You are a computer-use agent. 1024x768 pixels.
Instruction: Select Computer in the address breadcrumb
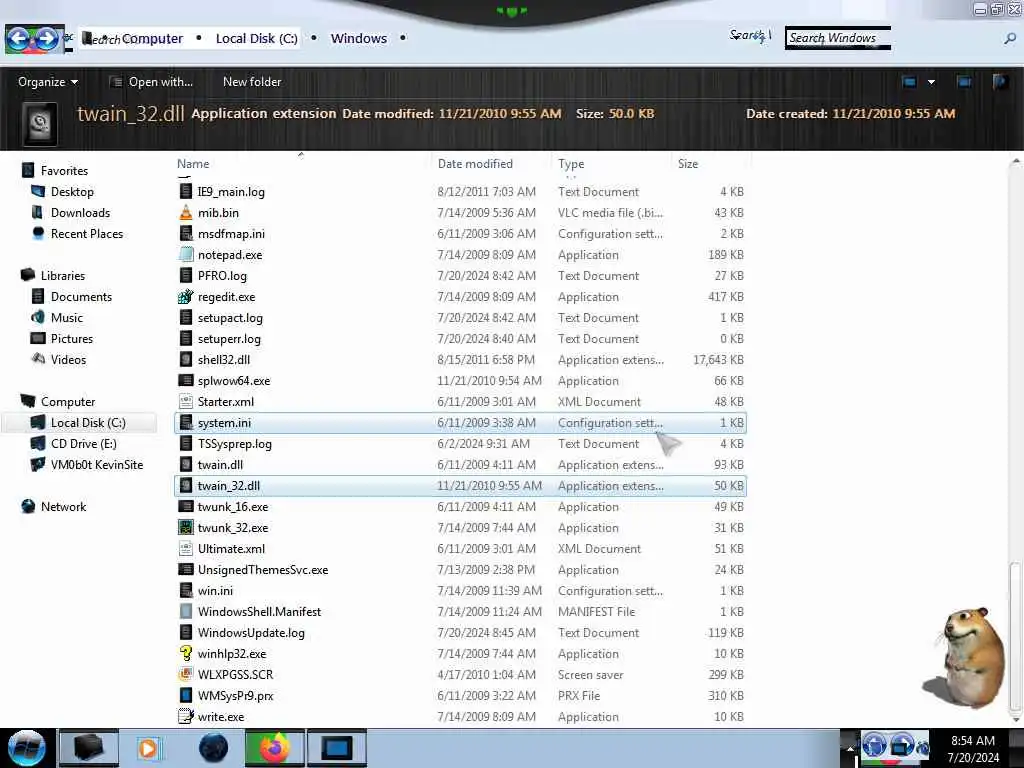[x=152, y=39]
